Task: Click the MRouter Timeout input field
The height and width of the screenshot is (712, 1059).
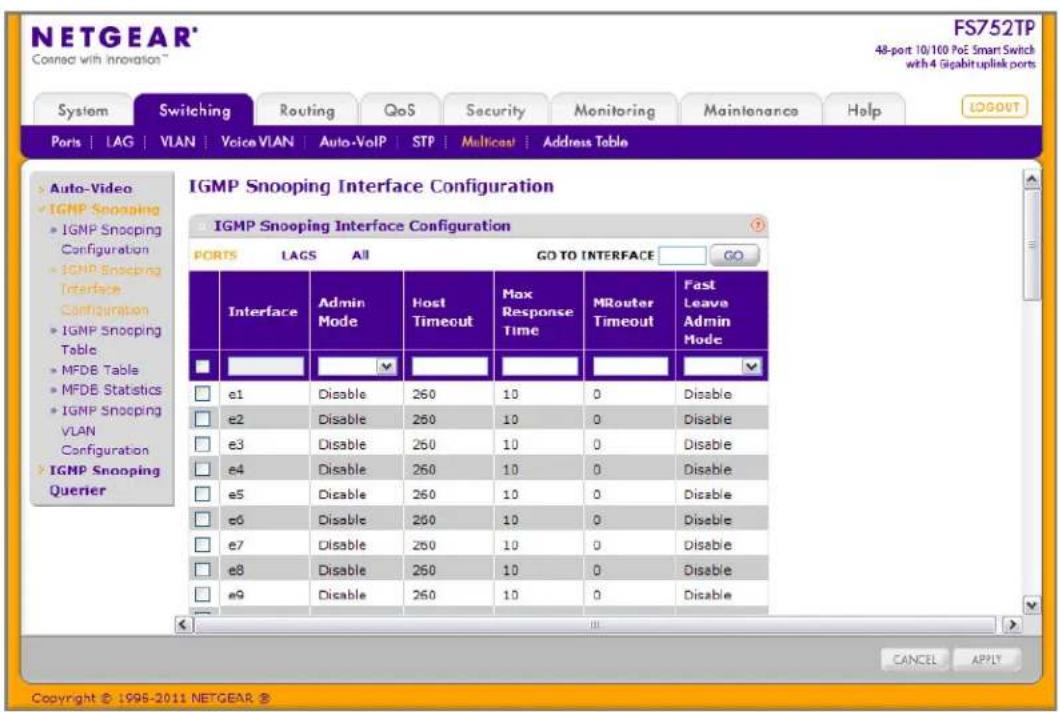Action: pos(630,366)
